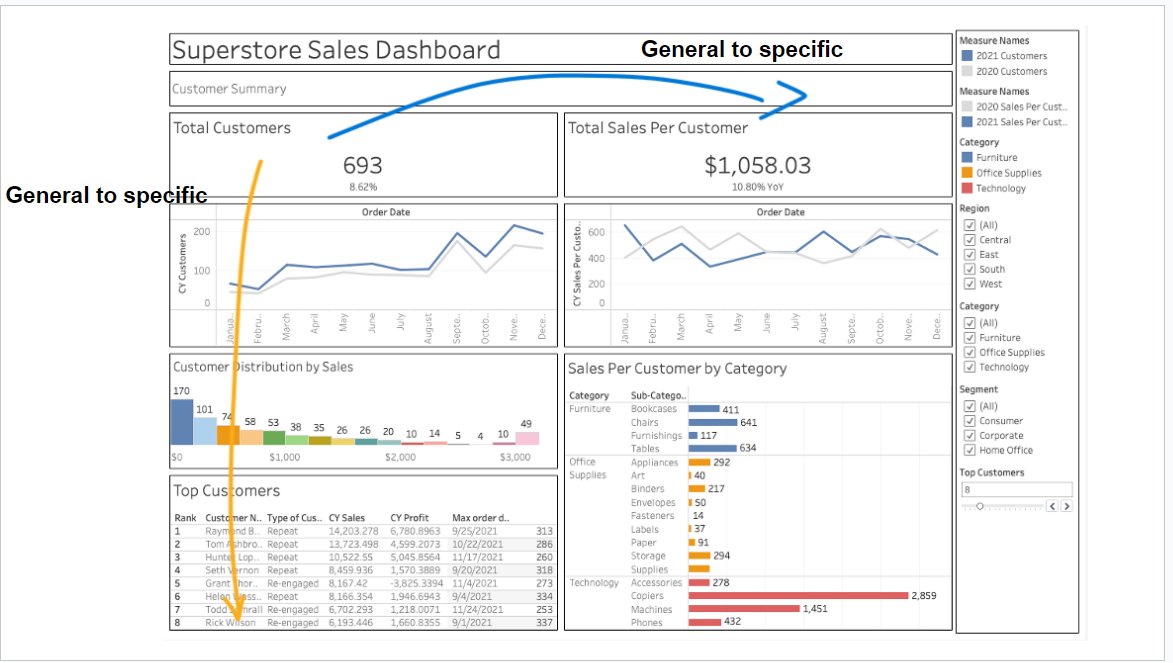Select the Re-engaged cell in rank 8 row
1173x663 pixels.
pos(293,623)
